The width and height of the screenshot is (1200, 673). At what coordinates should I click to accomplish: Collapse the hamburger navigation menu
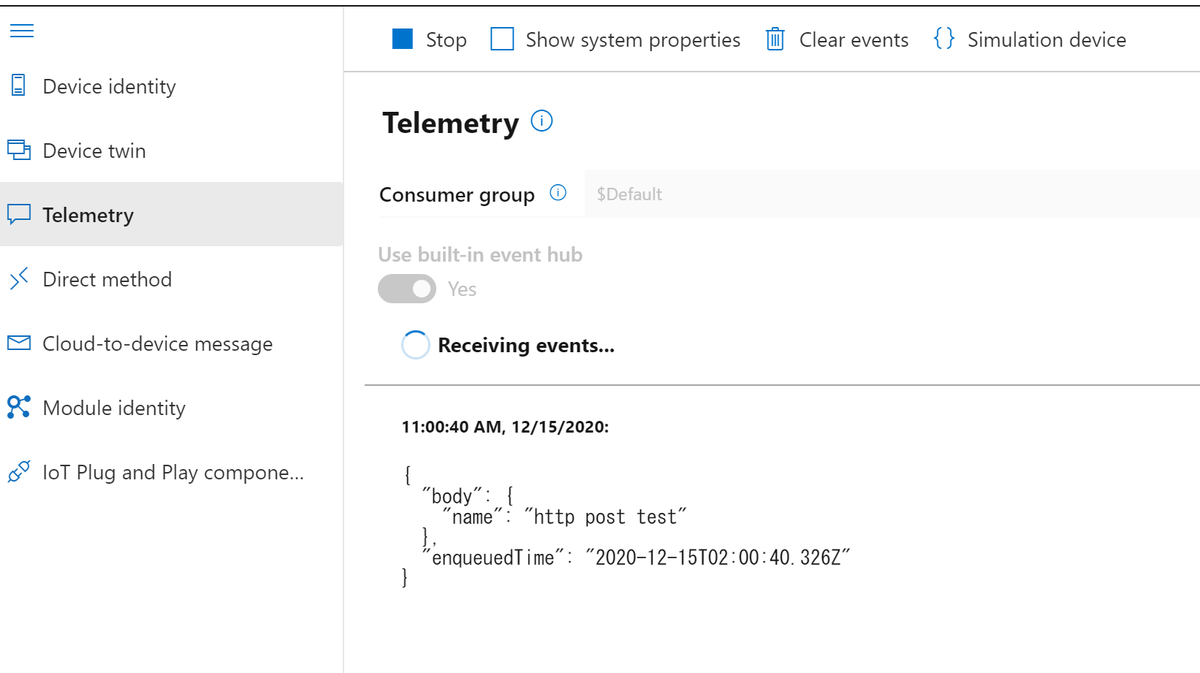tap(21, 31)
